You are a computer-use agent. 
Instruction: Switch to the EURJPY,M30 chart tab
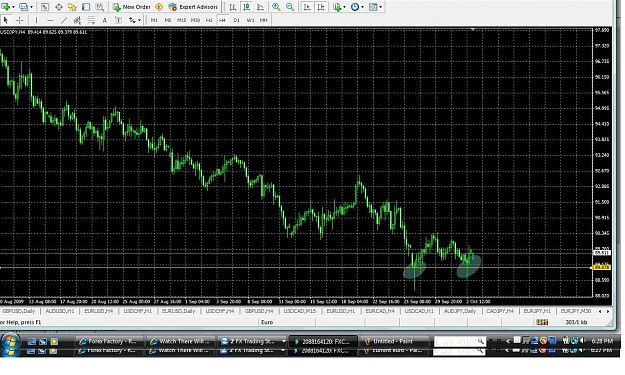(576, 311)
